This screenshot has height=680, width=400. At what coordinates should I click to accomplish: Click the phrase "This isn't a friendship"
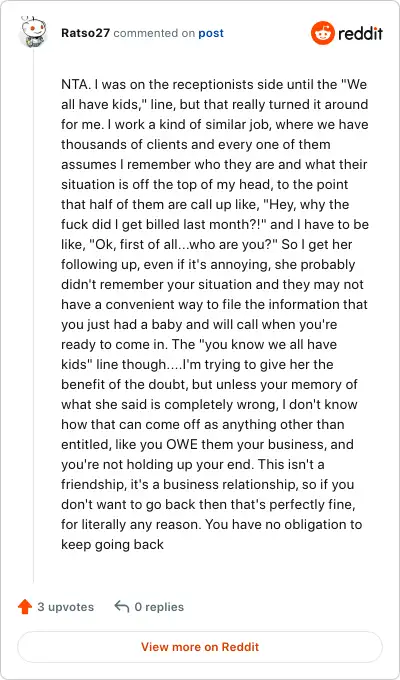(x=193, y=474)
